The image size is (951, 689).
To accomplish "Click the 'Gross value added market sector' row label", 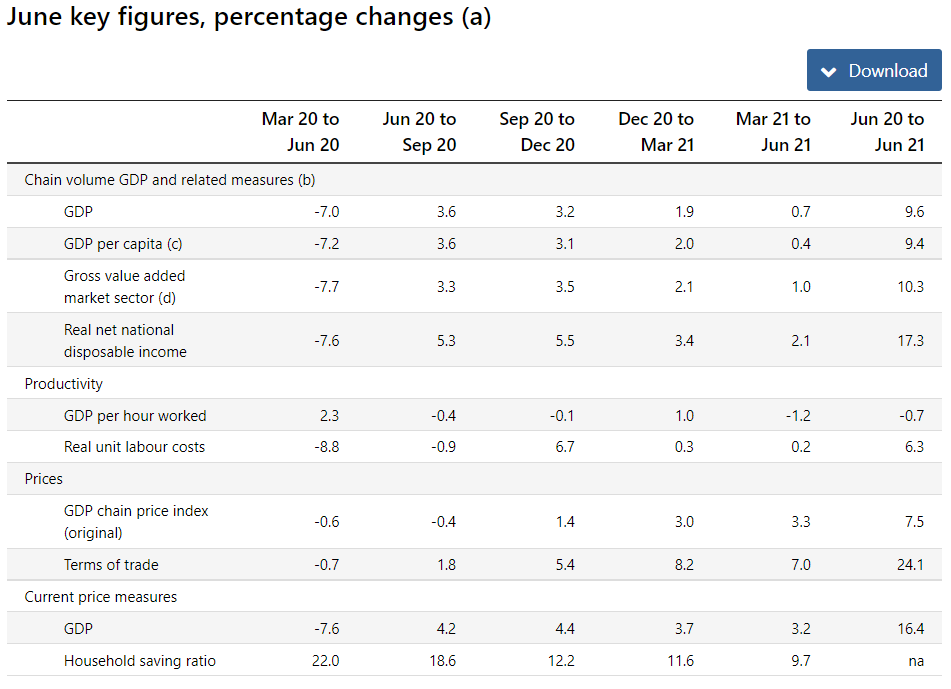I will click(124, 287).
